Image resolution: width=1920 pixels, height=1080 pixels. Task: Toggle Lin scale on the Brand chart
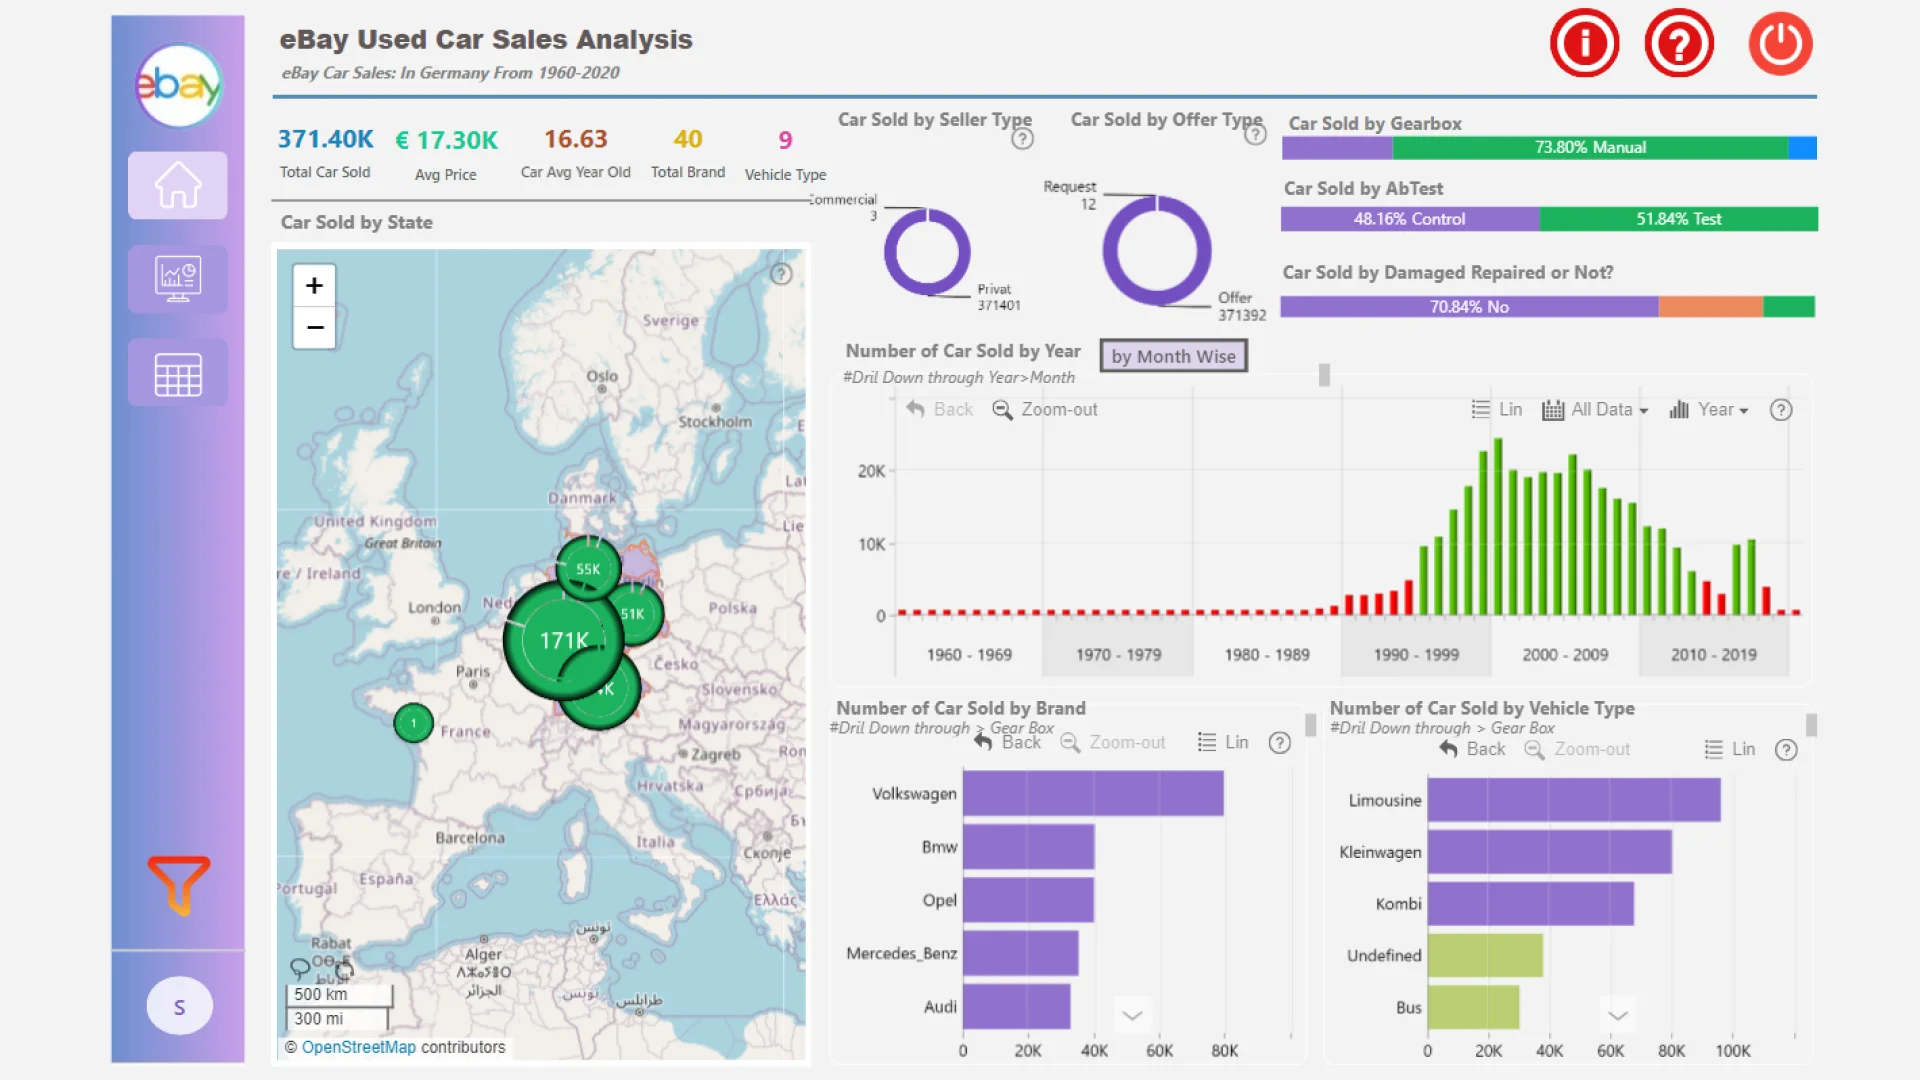[1224, 742]
